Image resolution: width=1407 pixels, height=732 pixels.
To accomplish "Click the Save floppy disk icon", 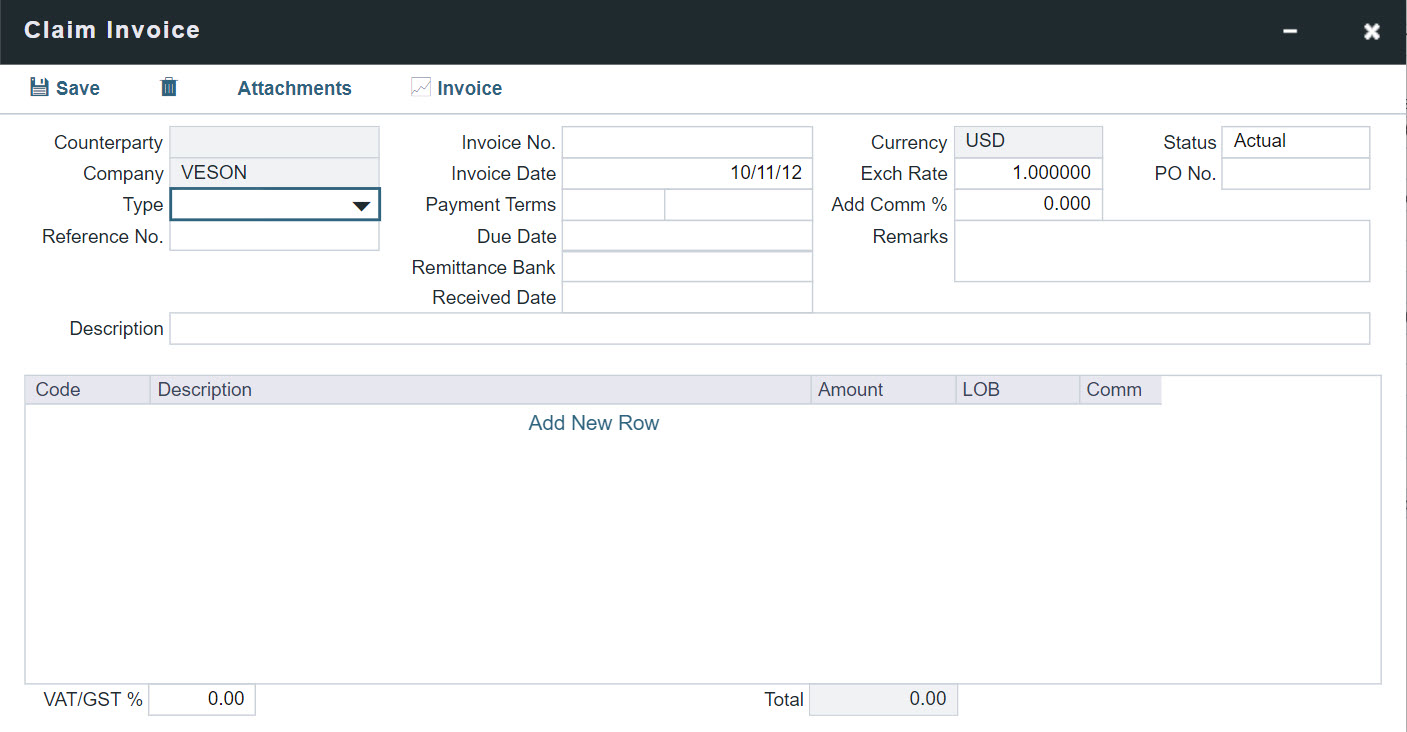I will pos(39,86).
